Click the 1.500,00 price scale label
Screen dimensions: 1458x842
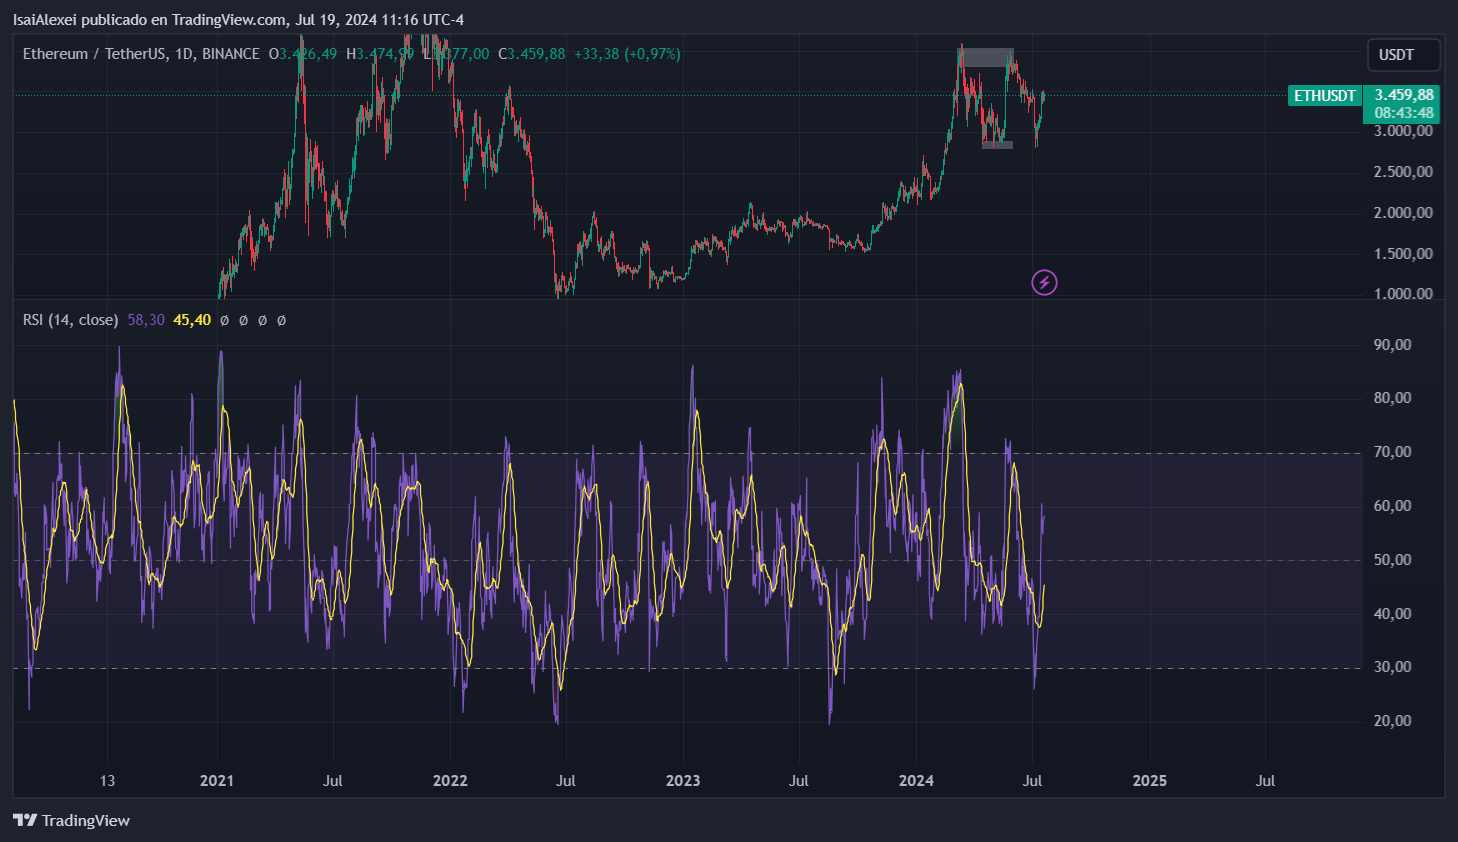[x=1403, y=254]
